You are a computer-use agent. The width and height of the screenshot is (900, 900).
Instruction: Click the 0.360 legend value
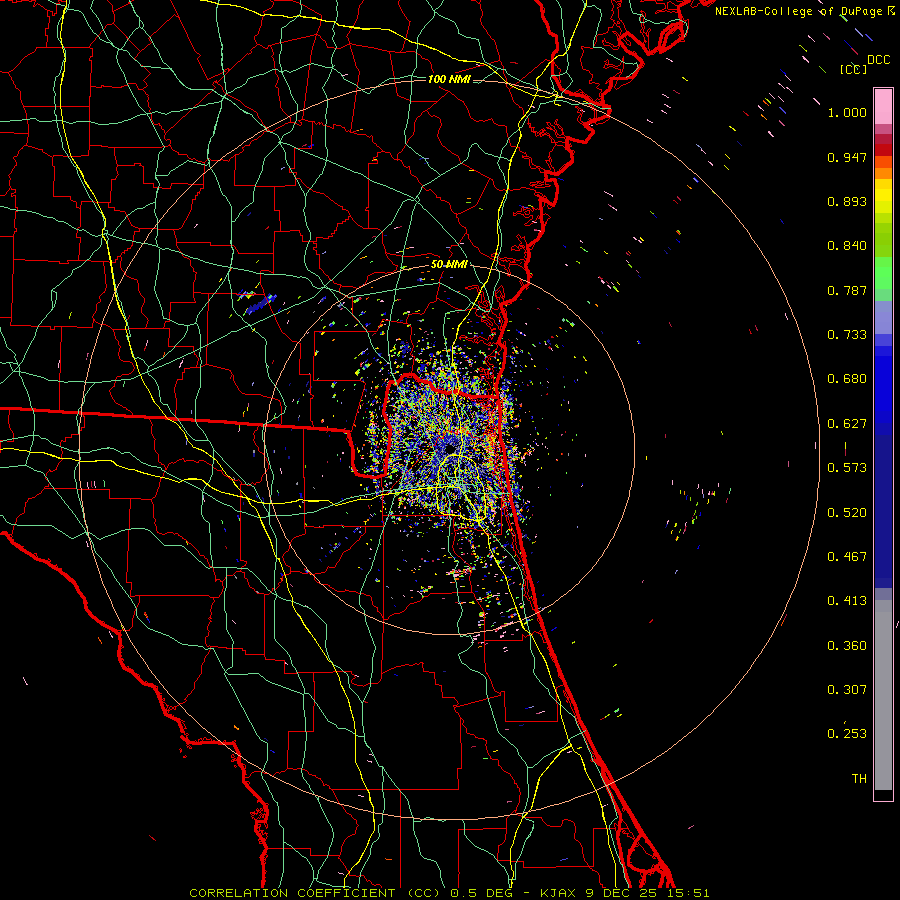(x=847, y=646)
